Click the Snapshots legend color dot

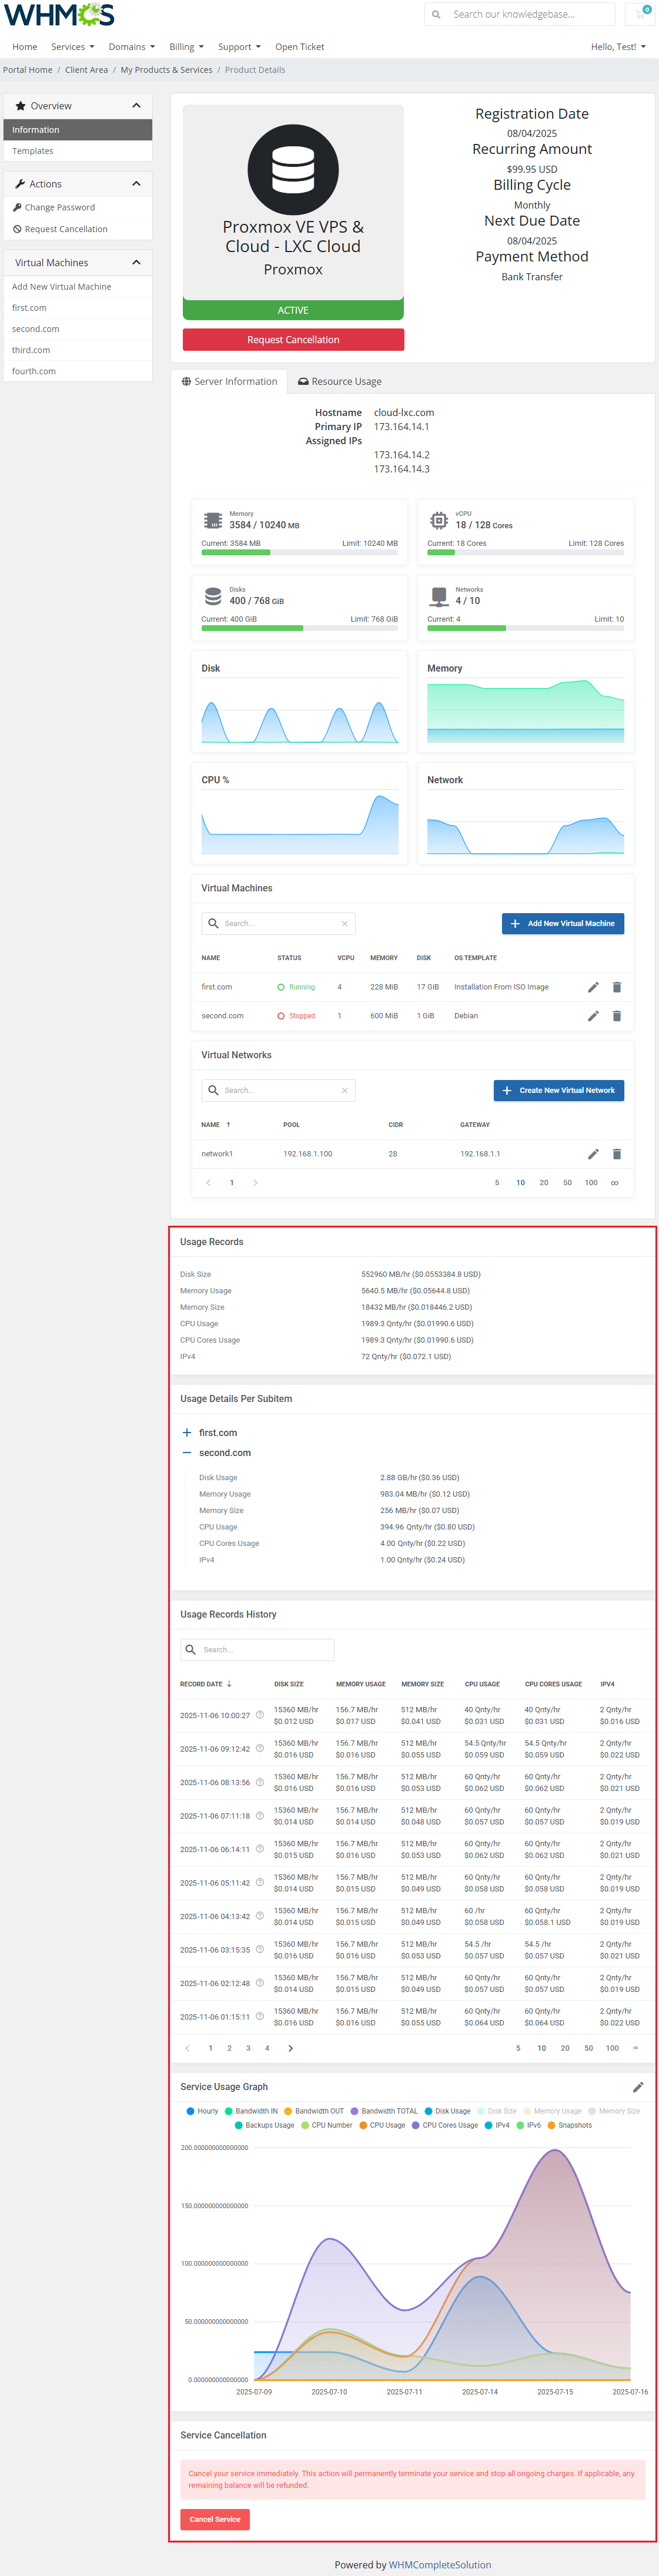[552, 2125]
